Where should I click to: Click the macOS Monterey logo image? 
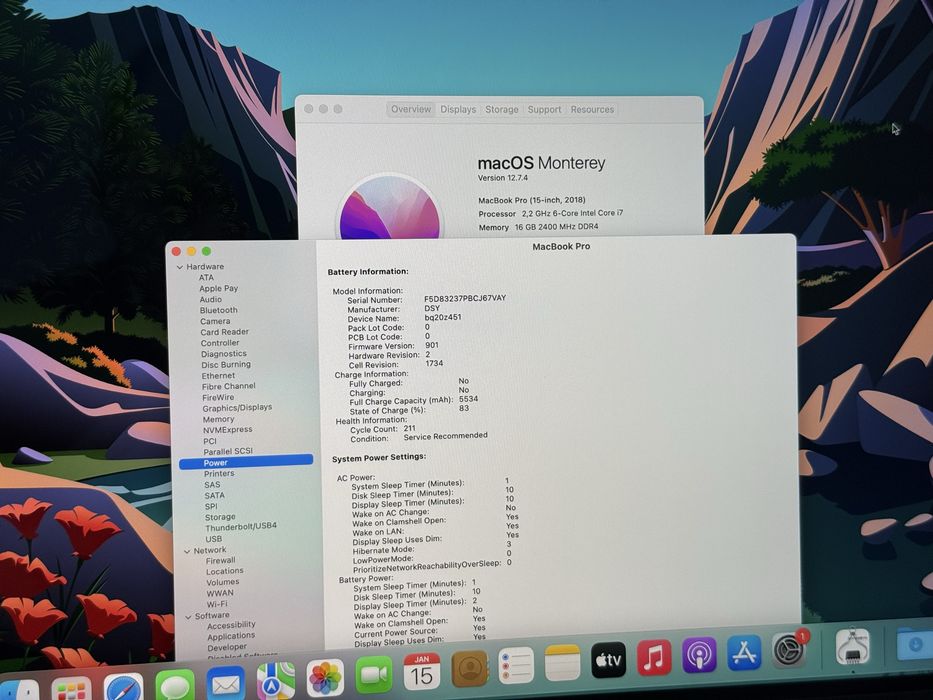click(x=390, y=207)
